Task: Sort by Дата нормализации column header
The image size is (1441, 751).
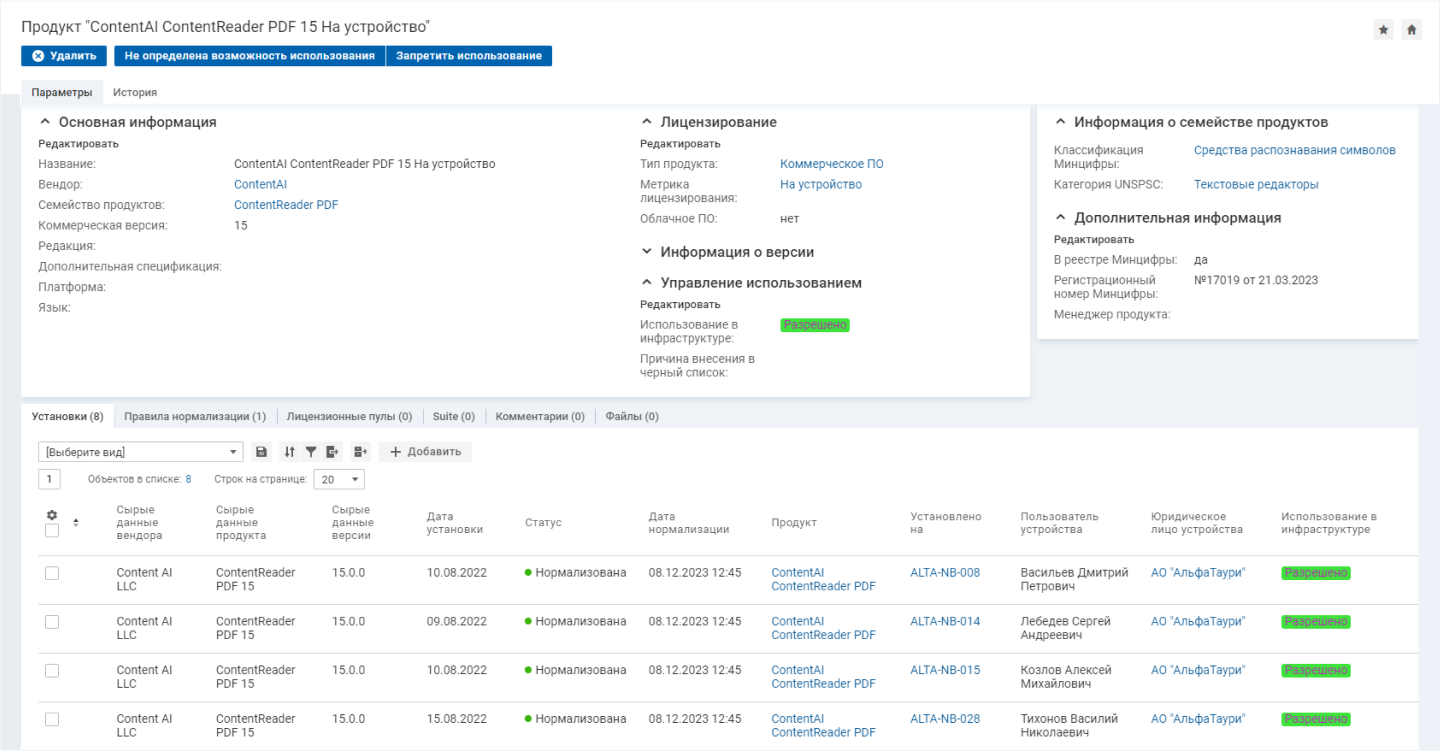Action: click(688, 523)
